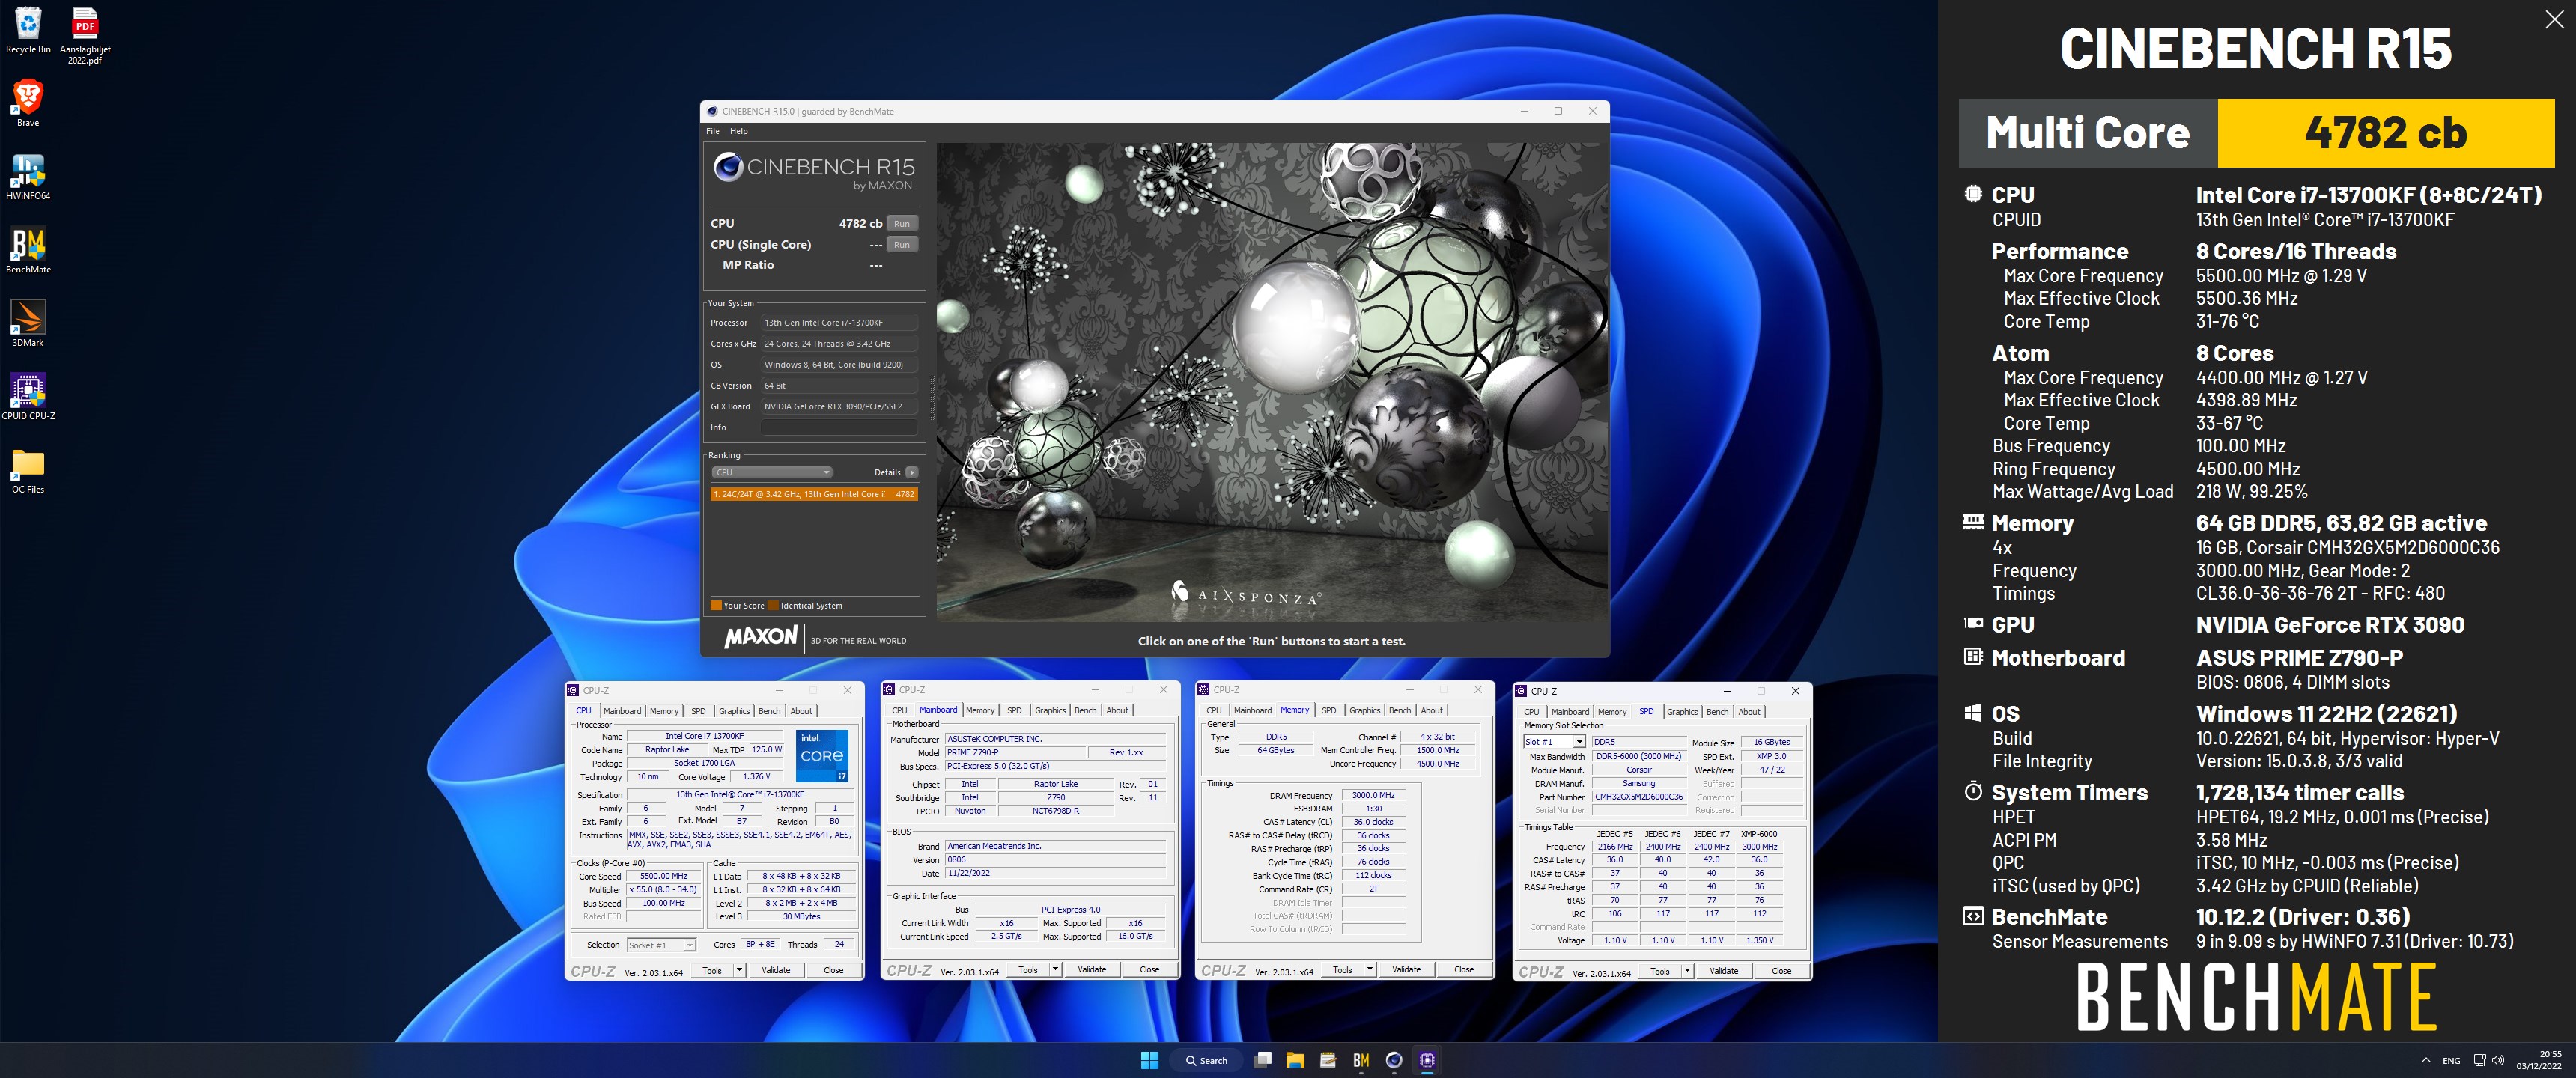Screen dimensions: 2576x1078
Task: Open the OC Files folder
Action: [x=28, y=470]
